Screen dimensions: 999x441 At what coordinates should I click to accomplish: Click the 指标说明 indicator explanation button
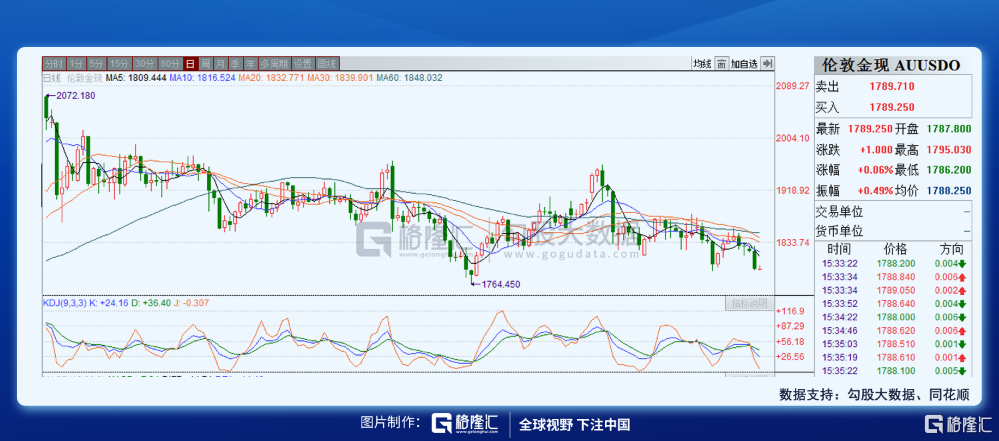pyautogui.click(x=749, y=303)
